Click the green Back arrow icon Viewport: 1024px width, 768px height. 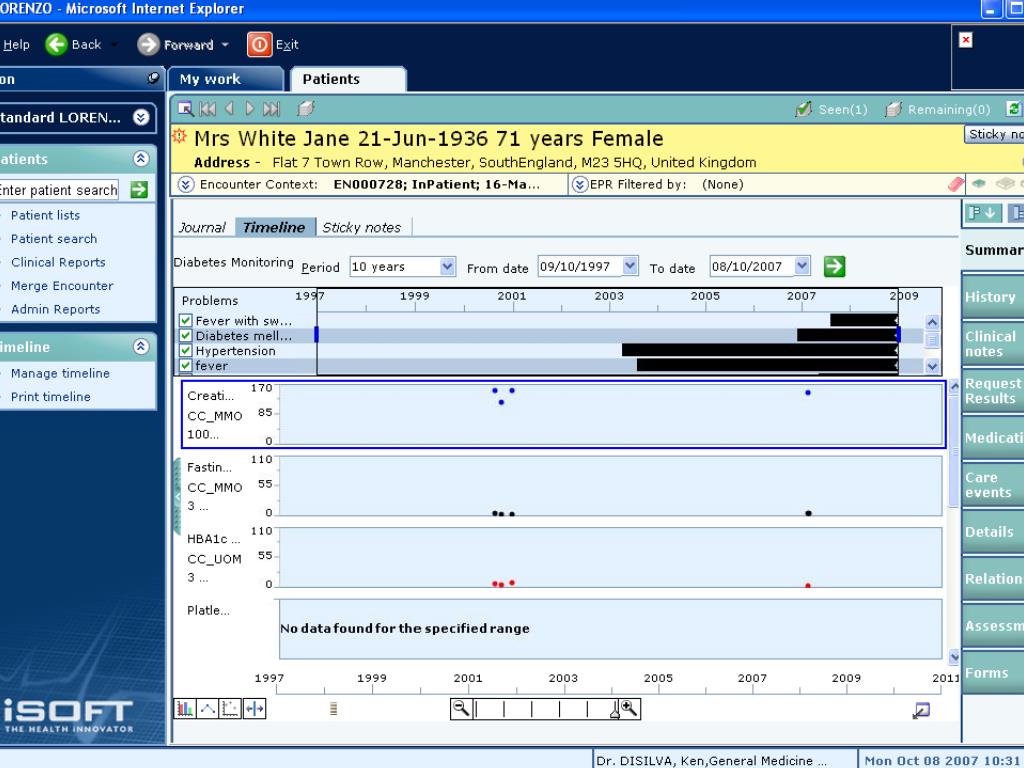[x=56, y=44]
